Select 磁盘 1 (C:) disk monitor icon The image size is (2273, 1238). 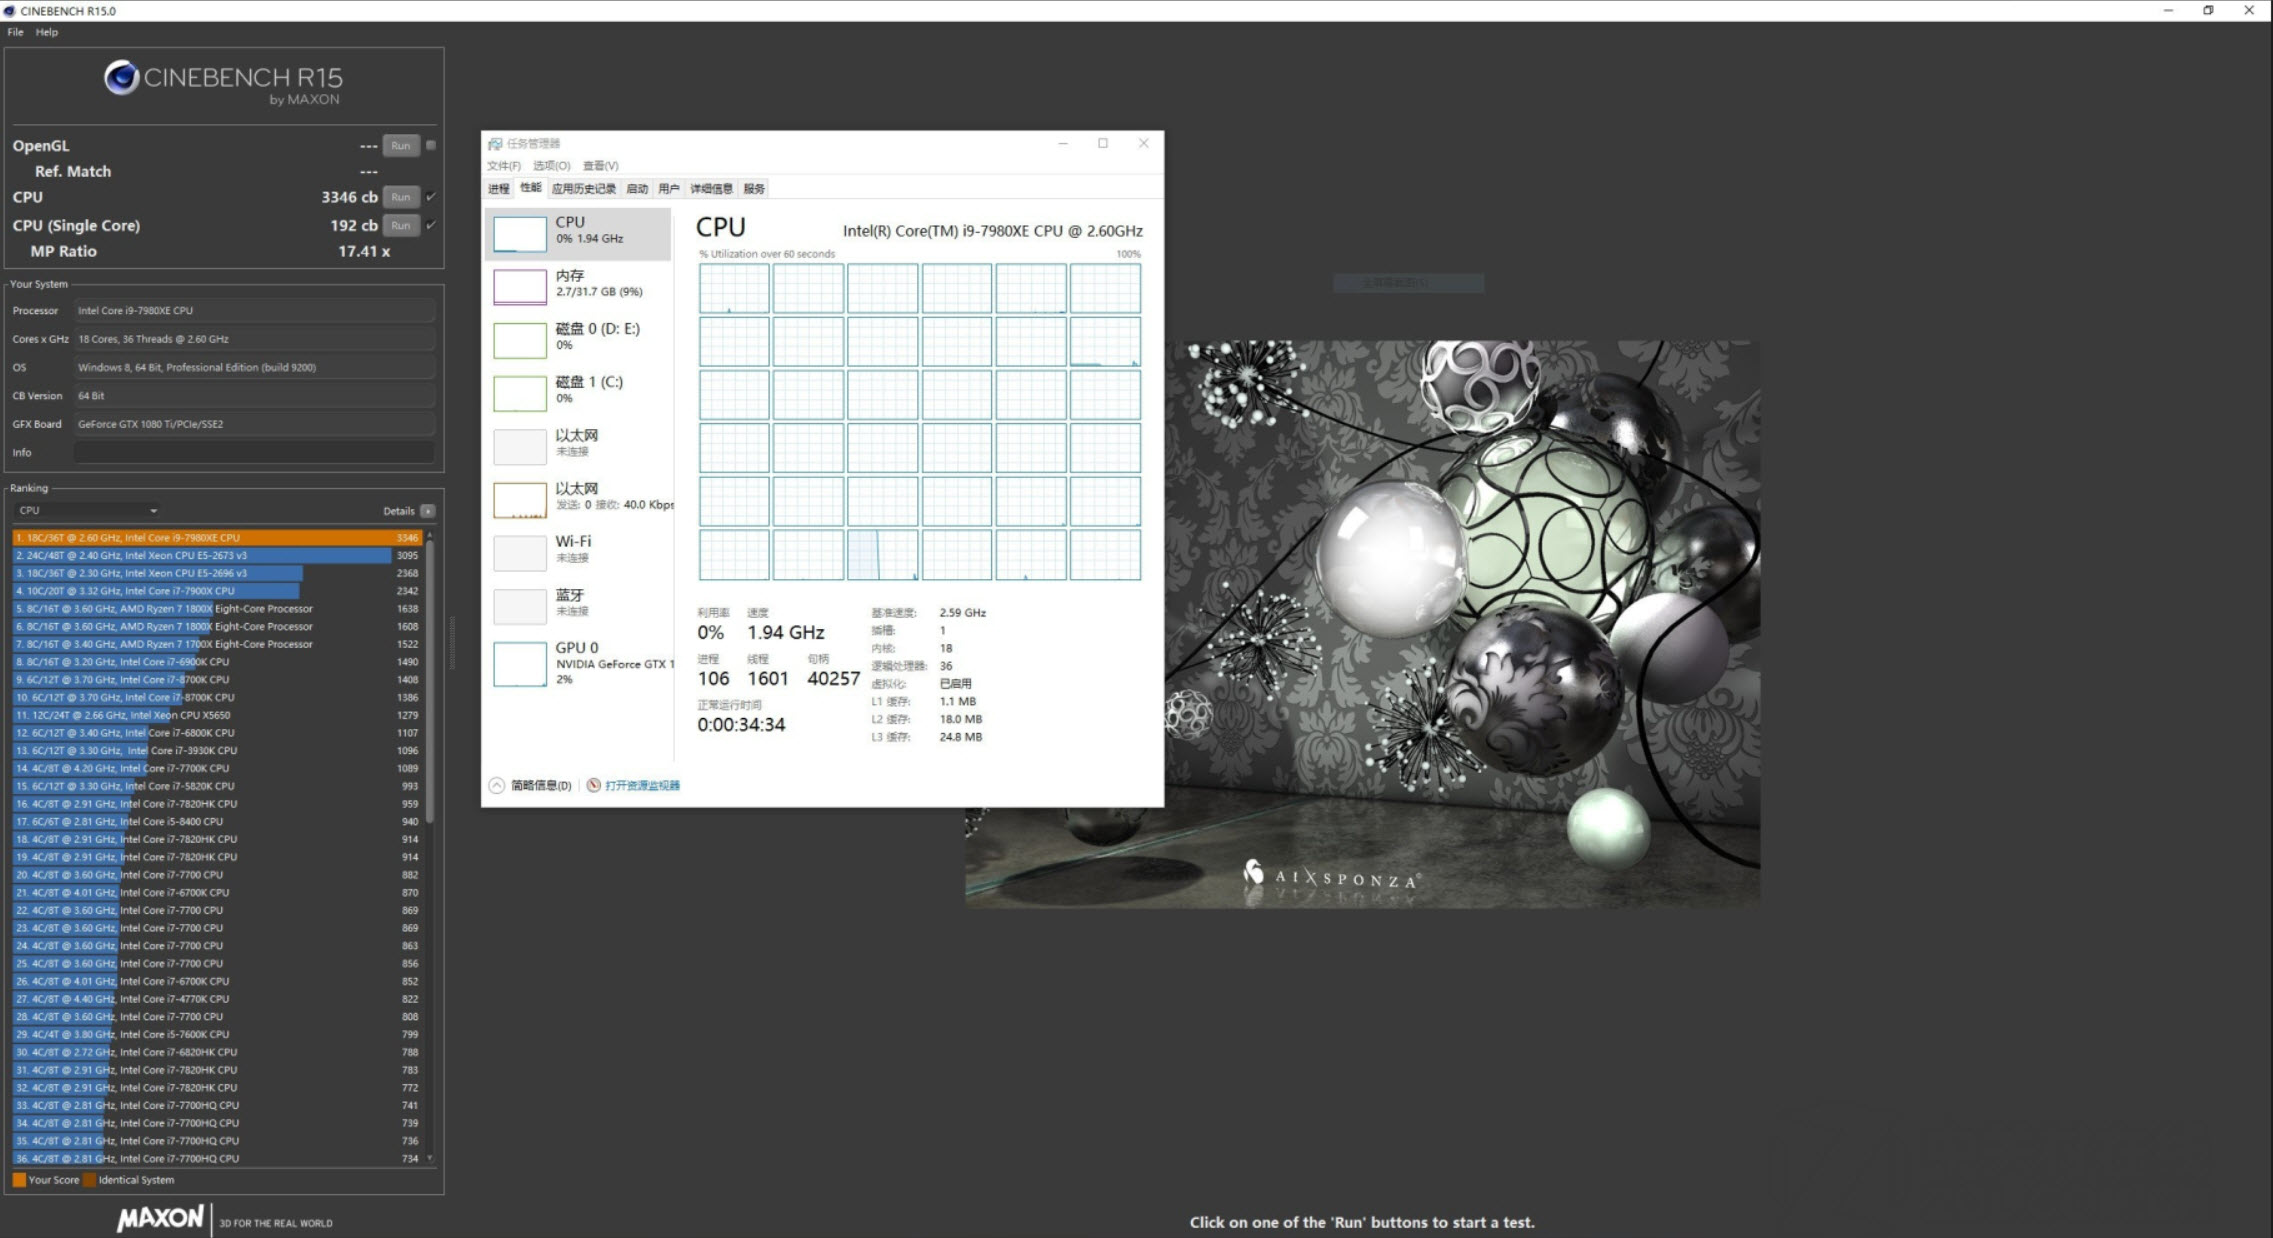point(520,393)
